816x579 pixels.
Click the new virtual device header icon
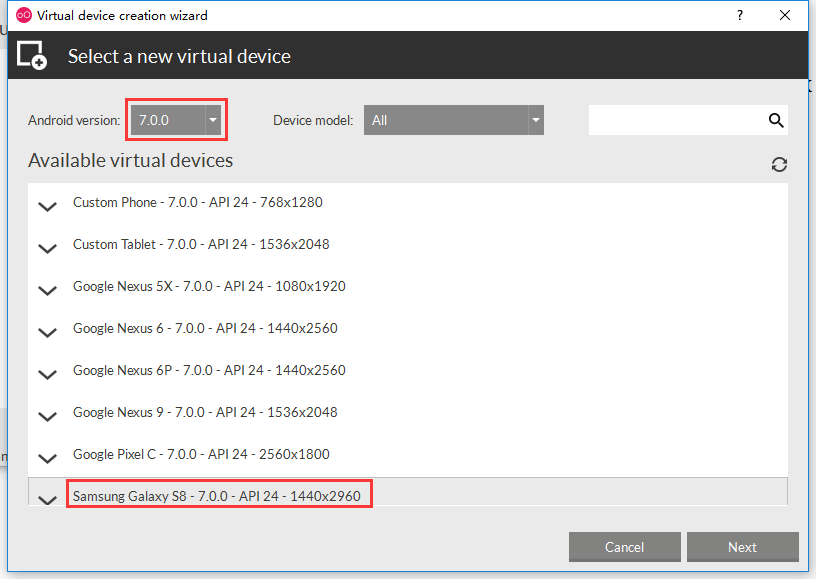(32, 55)
